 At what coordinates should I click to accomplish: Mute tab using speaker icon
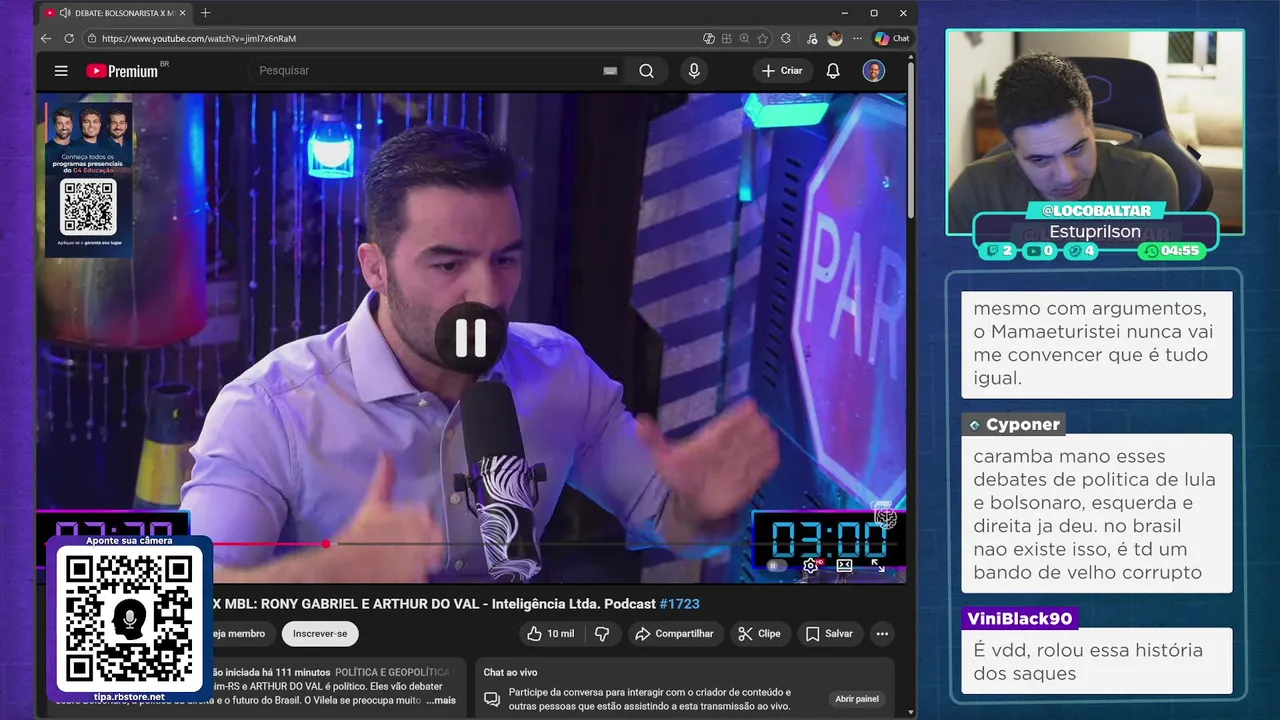pyautogui.click(x=65, y=13)
